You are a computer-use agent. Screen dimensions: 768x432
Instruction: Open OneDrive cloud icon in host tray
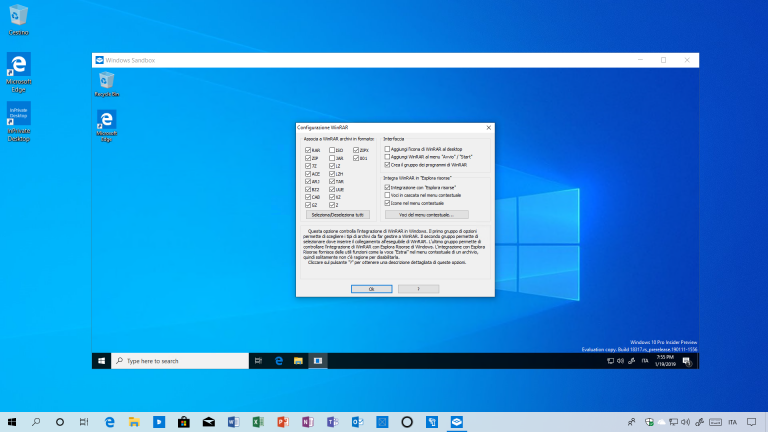click(x=662, y=422)
